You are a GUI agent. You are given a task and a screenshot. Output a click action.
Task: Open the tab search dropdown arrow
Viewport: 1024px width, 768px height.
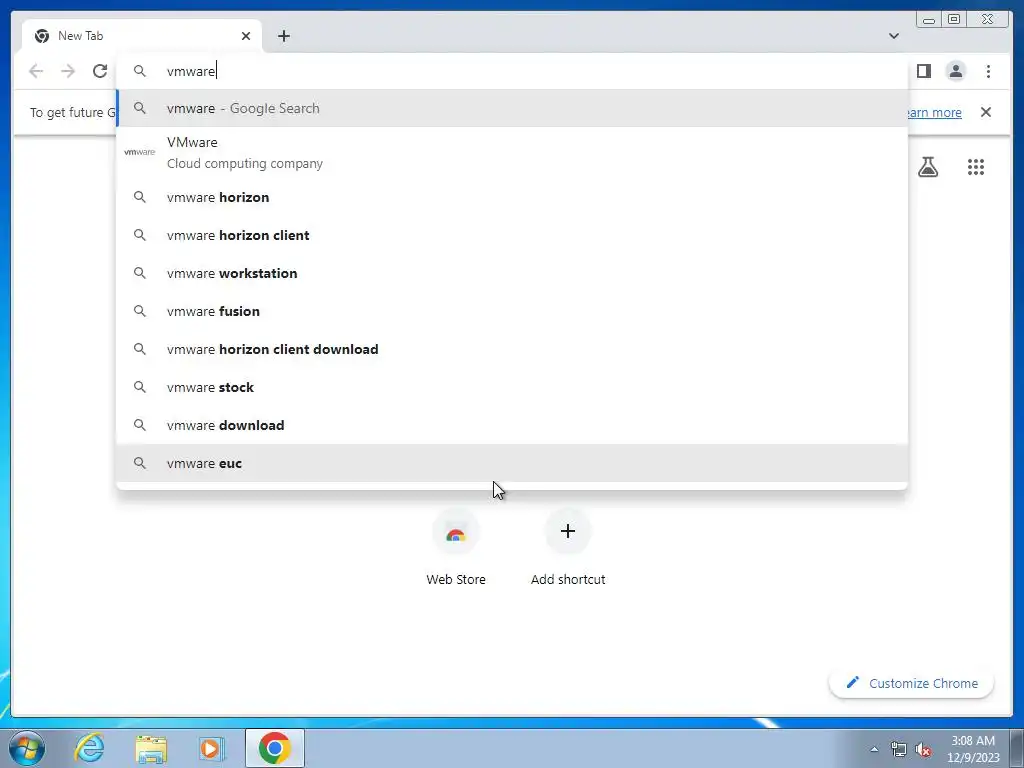coord(894,36)
